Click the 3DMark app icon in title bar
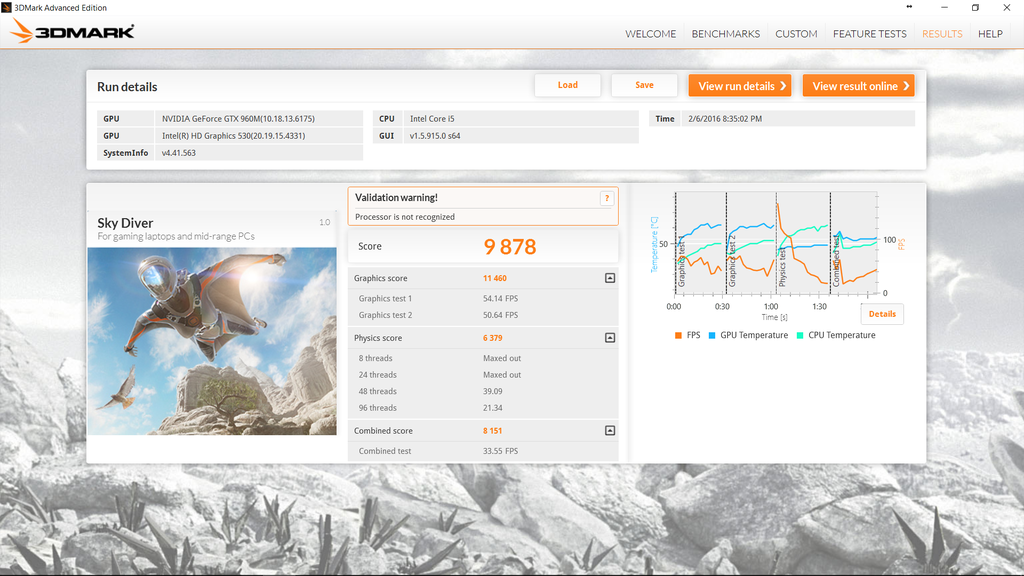Screen dimensions: 1024x576 7,7
